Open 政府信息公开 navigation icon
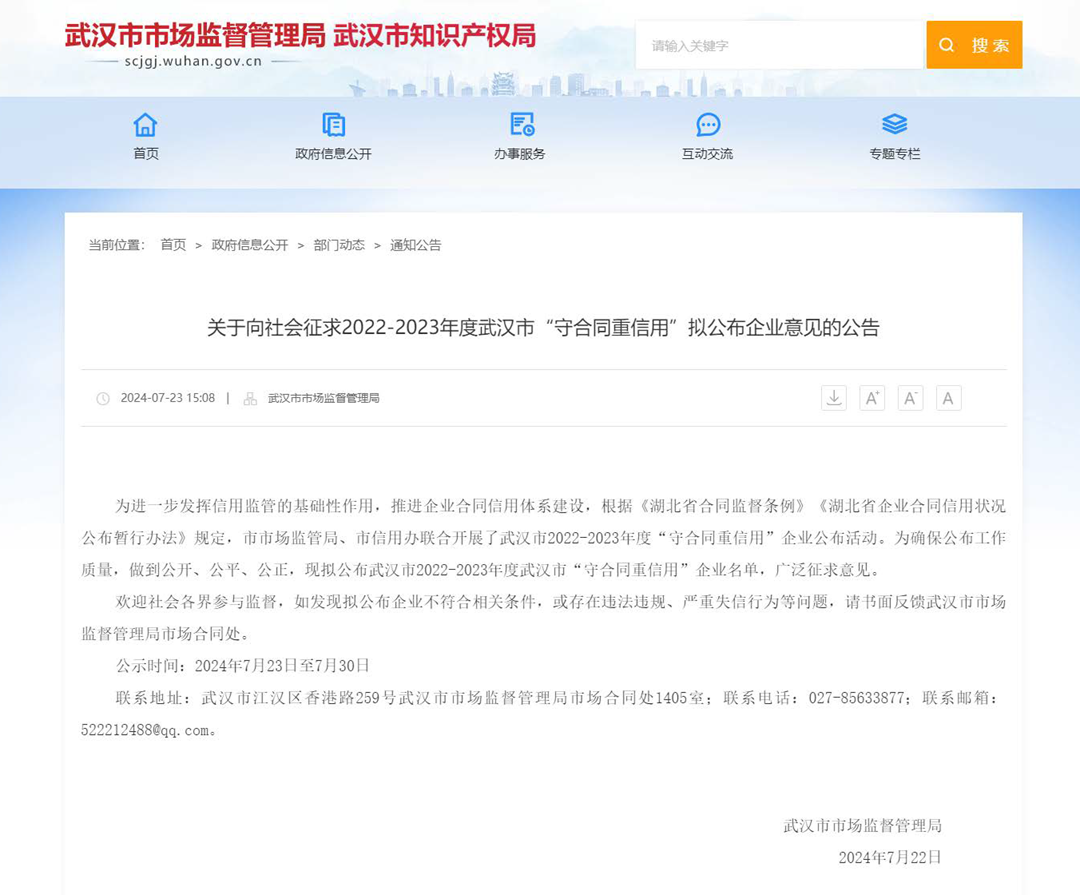This screenshot has width=1080, height=895. point(333,125)
